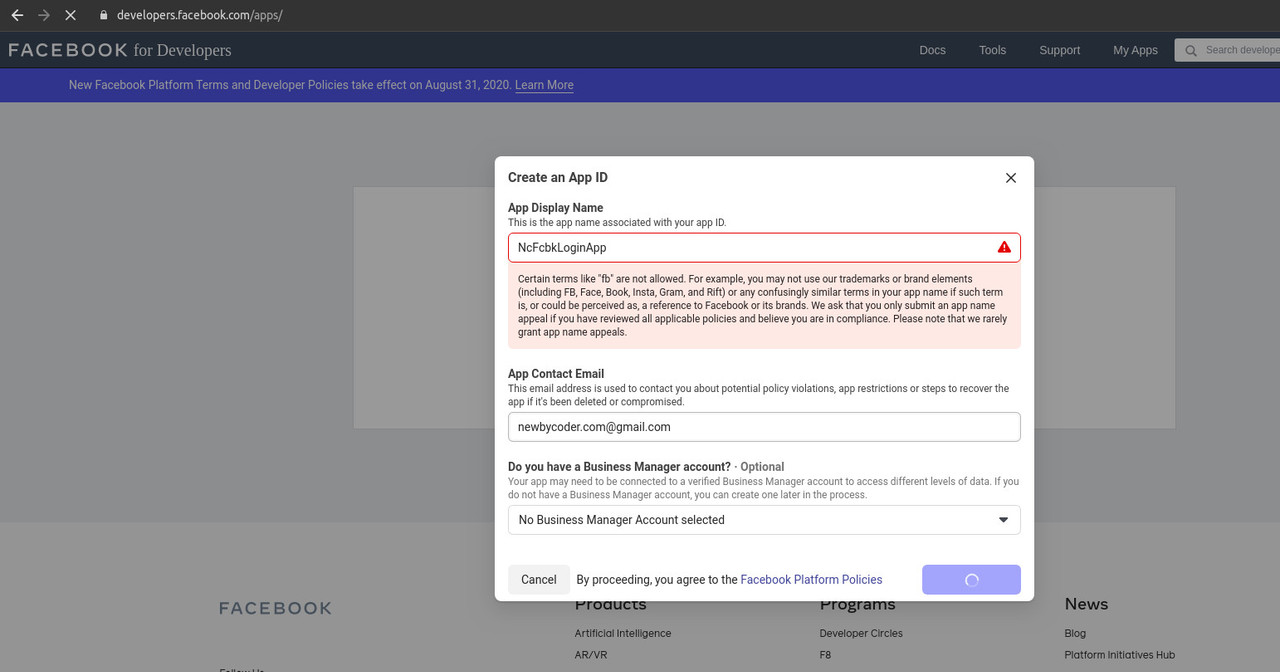Click the App Display Name input field
This screenshot has width=1280, height=672.
coord(764,247)
